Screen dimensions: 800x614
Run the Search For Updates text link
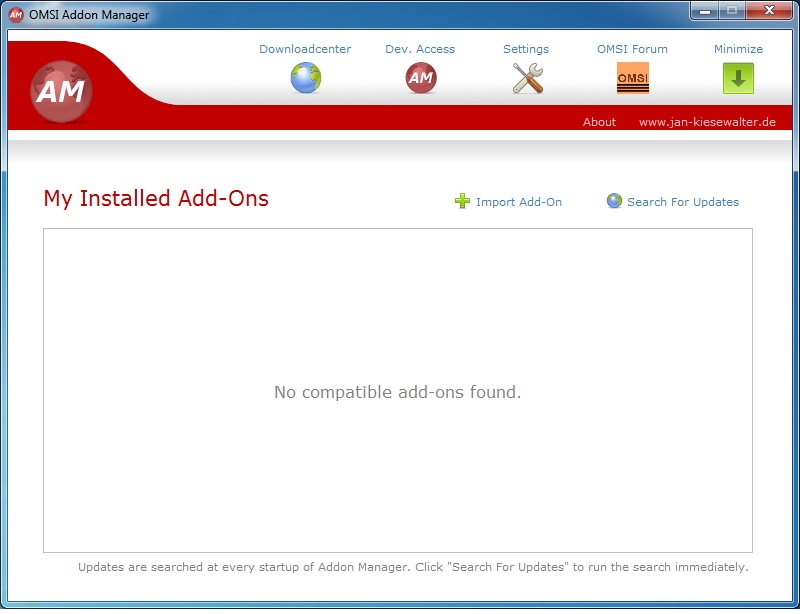(683, 202)
